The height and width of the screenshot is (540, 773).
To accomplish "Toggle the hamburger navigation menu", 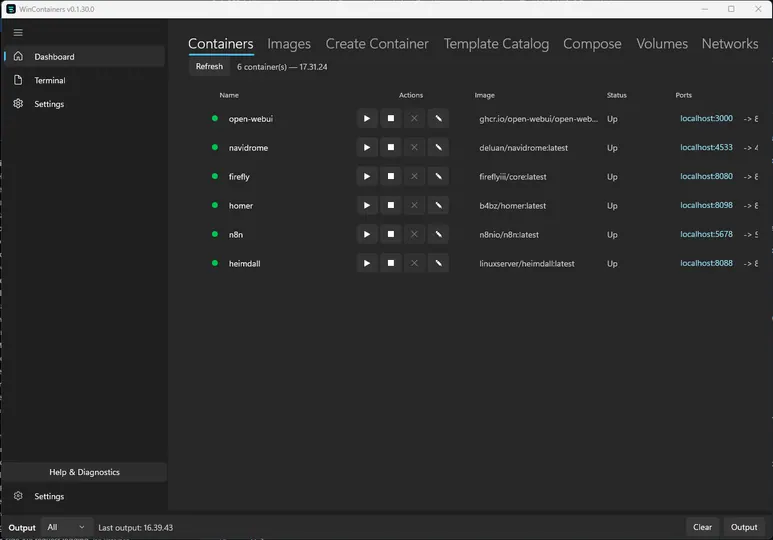I will (x=18, y=33).
